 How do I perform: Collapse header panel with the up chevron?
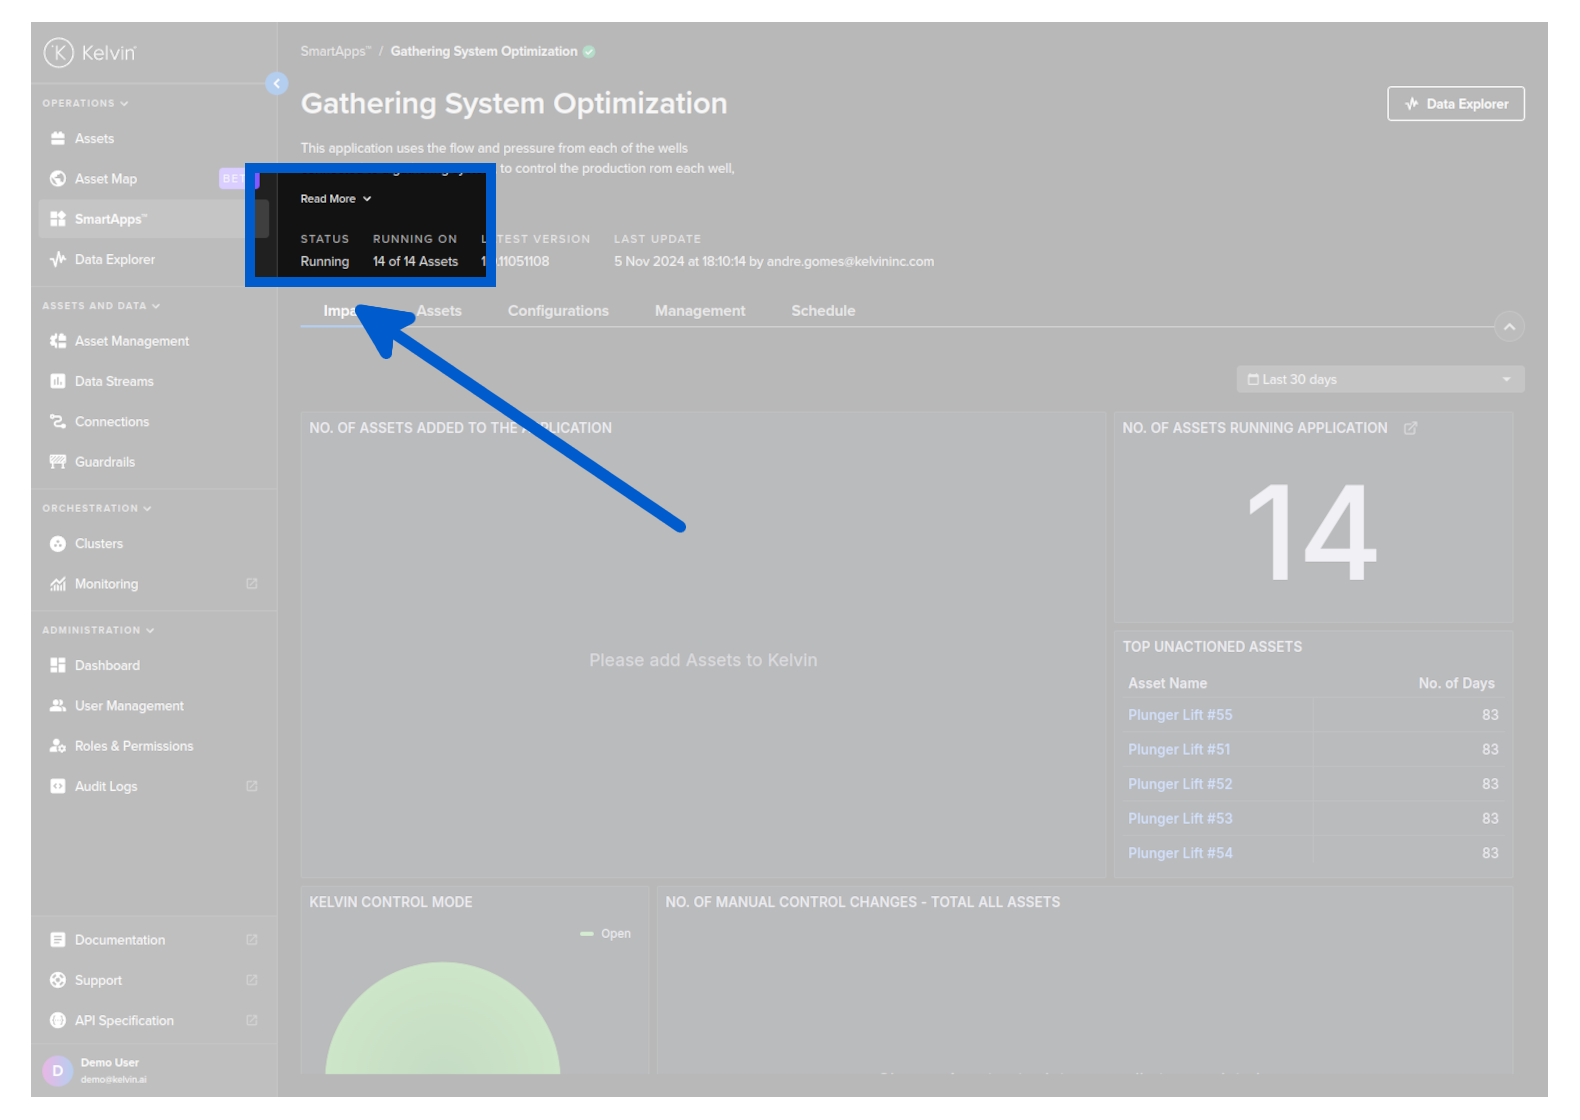[1508, 327]
